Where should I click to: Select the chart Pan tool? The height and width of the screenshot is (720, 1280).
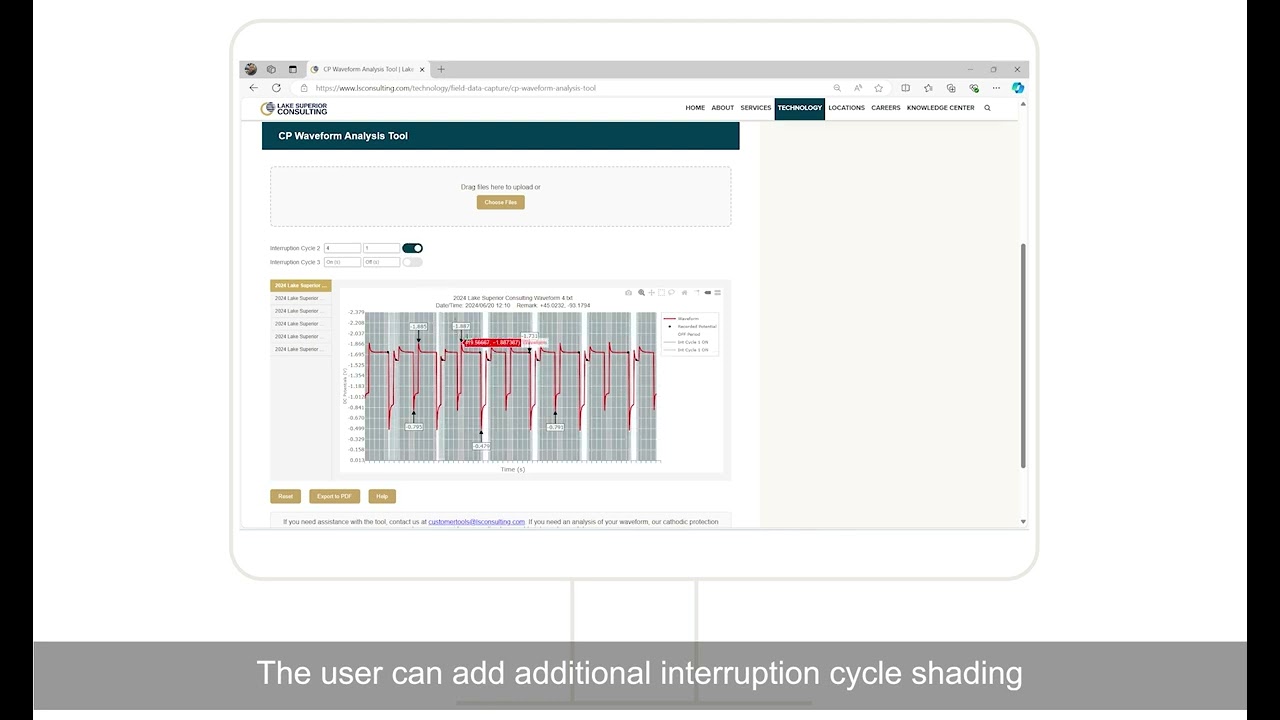651,293
